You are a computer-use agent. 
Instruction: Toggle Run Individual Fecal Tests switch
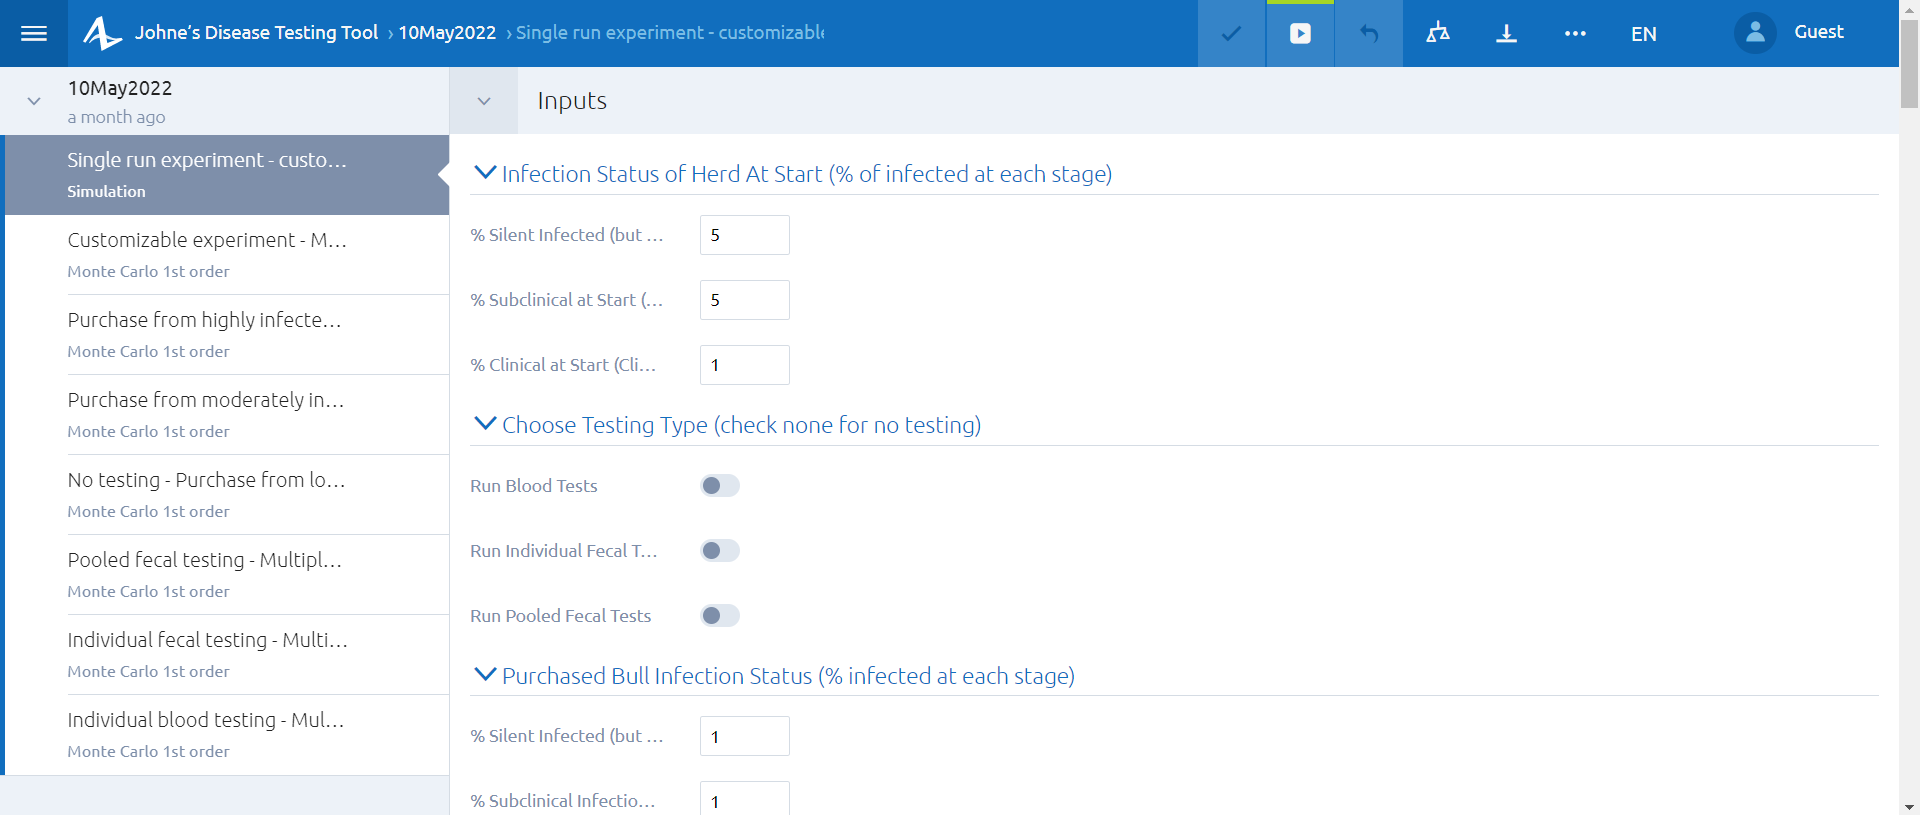click(719, 551)
